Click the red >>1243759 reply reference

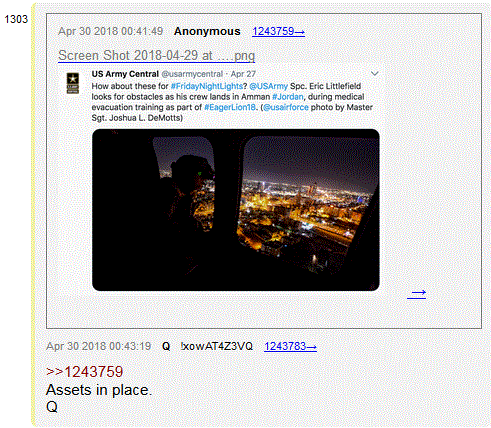84,372
